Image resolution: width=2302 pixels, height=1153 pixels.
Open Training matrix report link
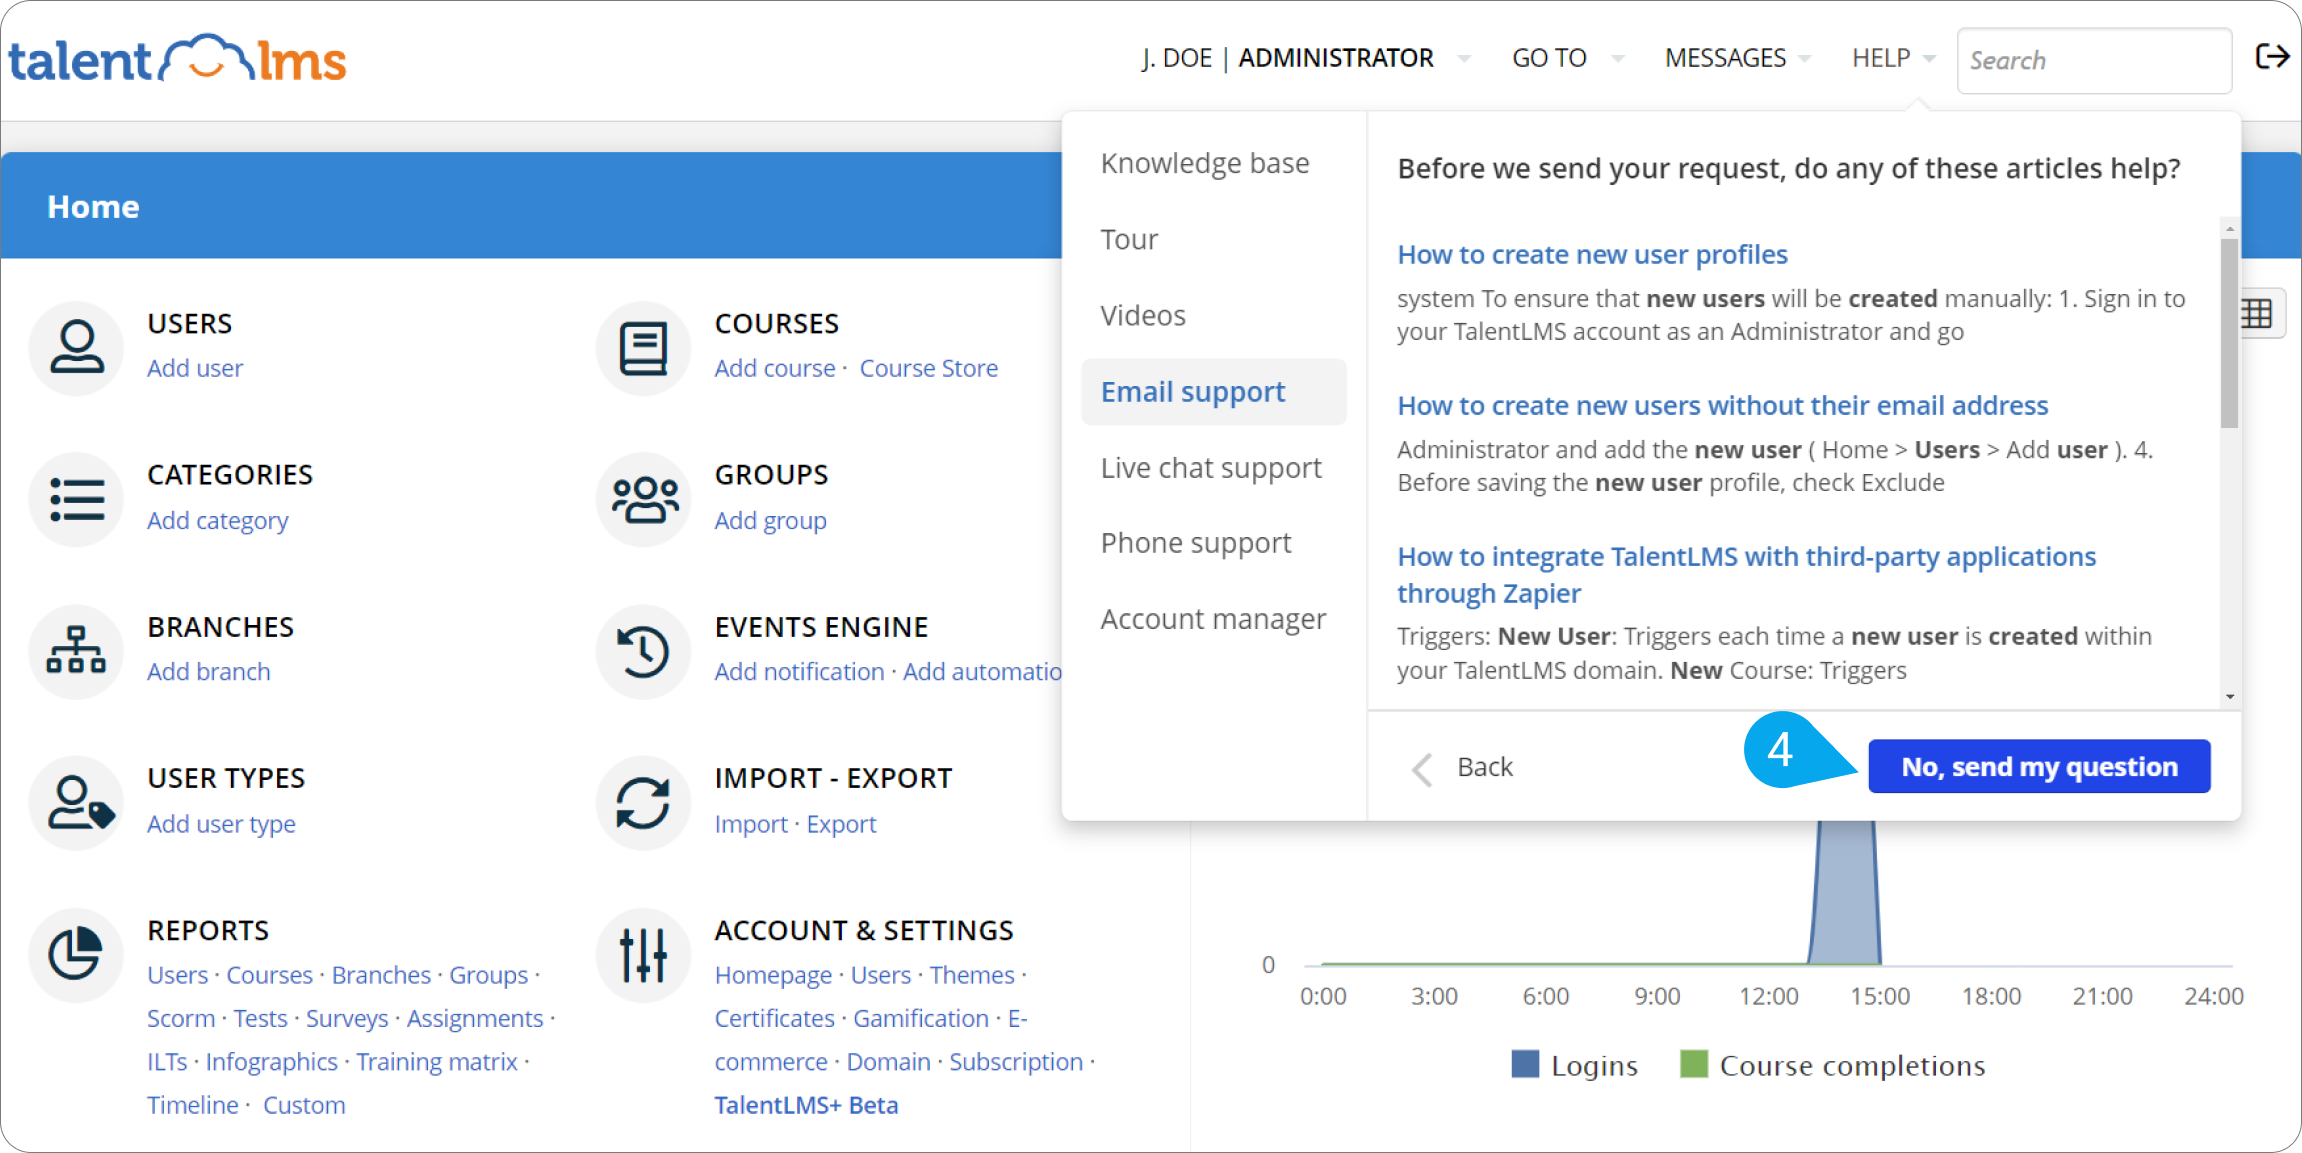tap(437, 1061)
